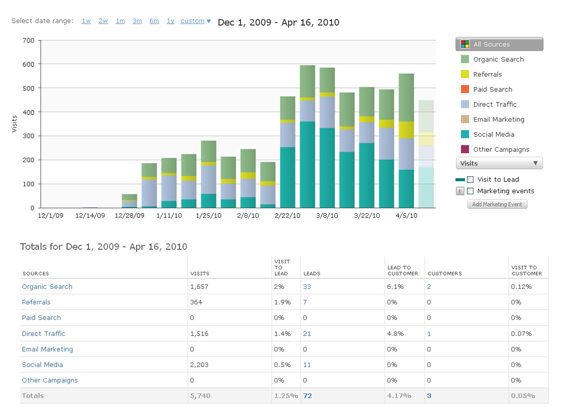Click the Direct Traffic blue legend swatch
The image size is (587, 412).
(465, 104)
